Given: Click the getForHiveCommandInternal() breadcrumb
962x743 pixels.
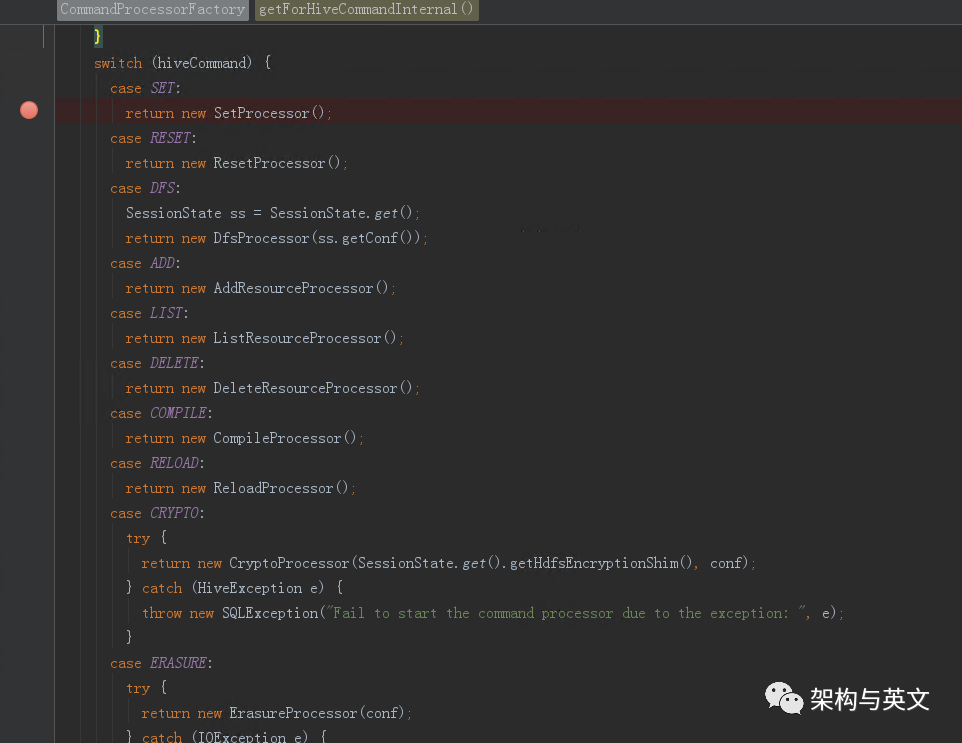Looking at the screenshot, I should [x=366, y=10].
